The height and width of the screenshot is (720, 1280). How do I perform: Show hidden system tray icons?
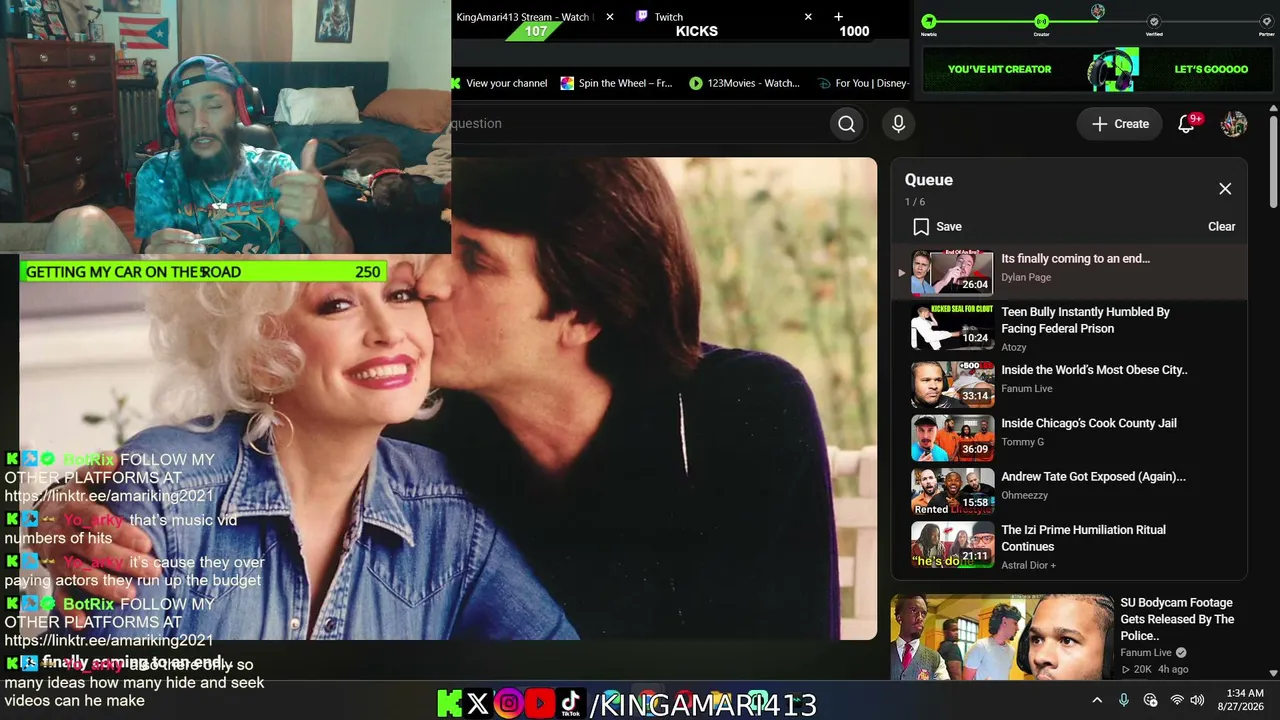point(1097,700)
